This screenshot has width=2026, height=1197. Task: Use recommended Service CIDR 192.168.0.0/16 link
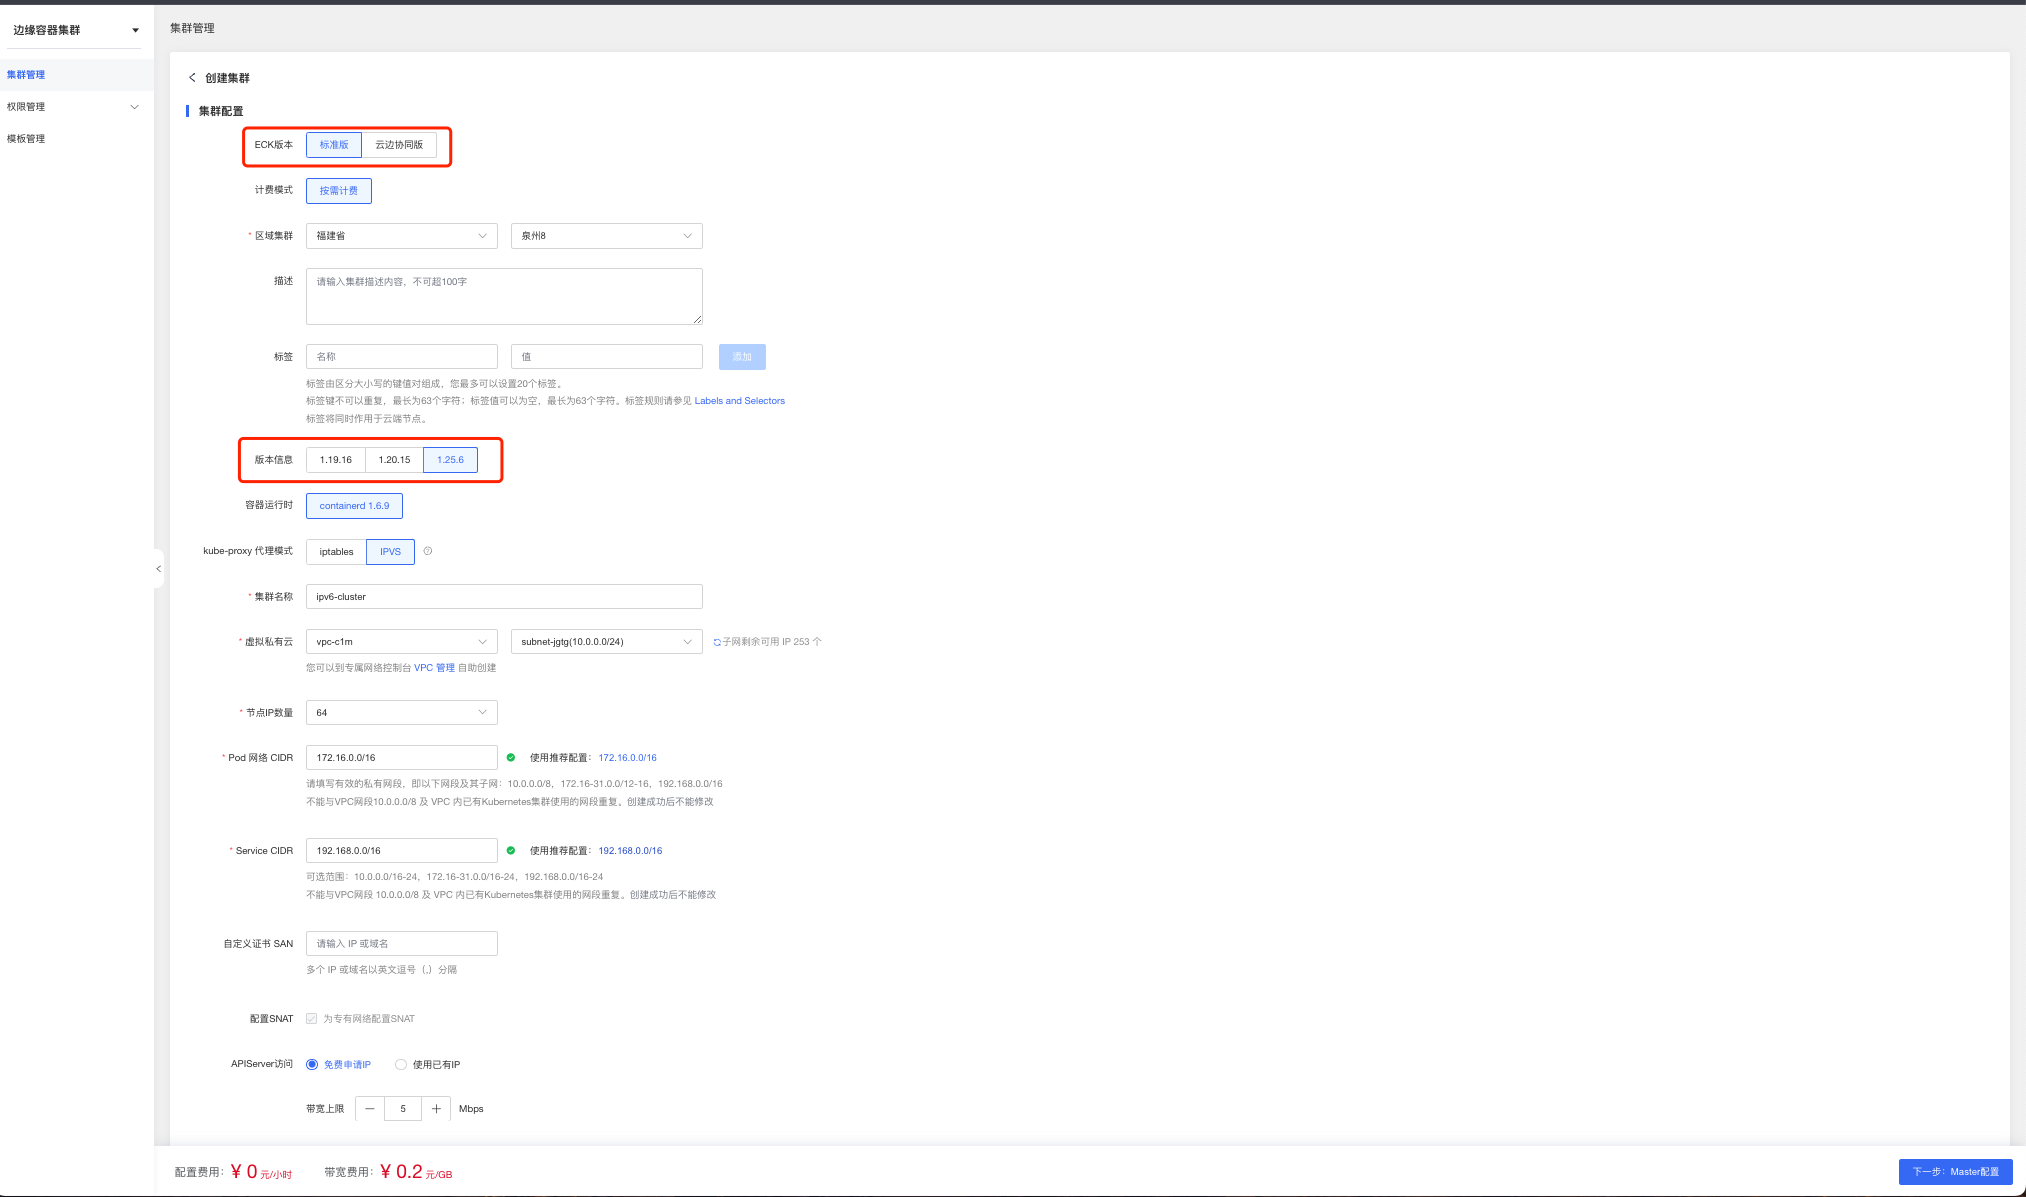pyautogui.click(x=630, y=851)
